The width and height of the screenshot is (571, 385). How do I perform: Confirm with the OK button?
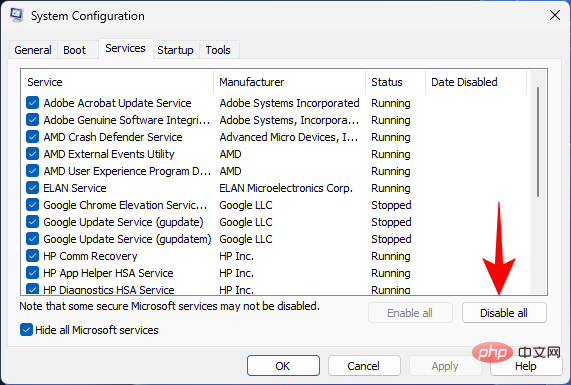point(283,366)
